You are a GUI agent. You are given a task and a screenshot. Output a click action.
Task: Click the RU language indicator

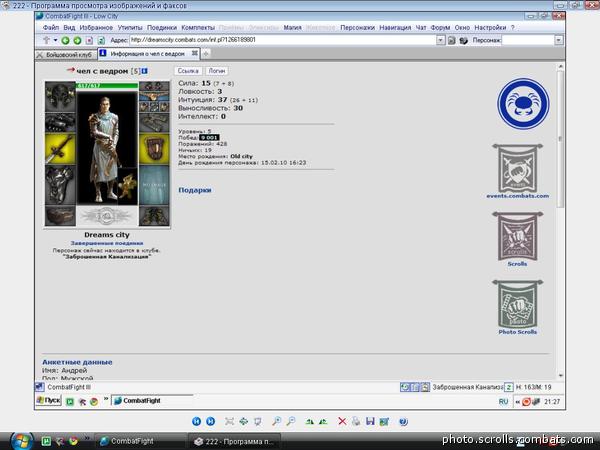point(503,401)
